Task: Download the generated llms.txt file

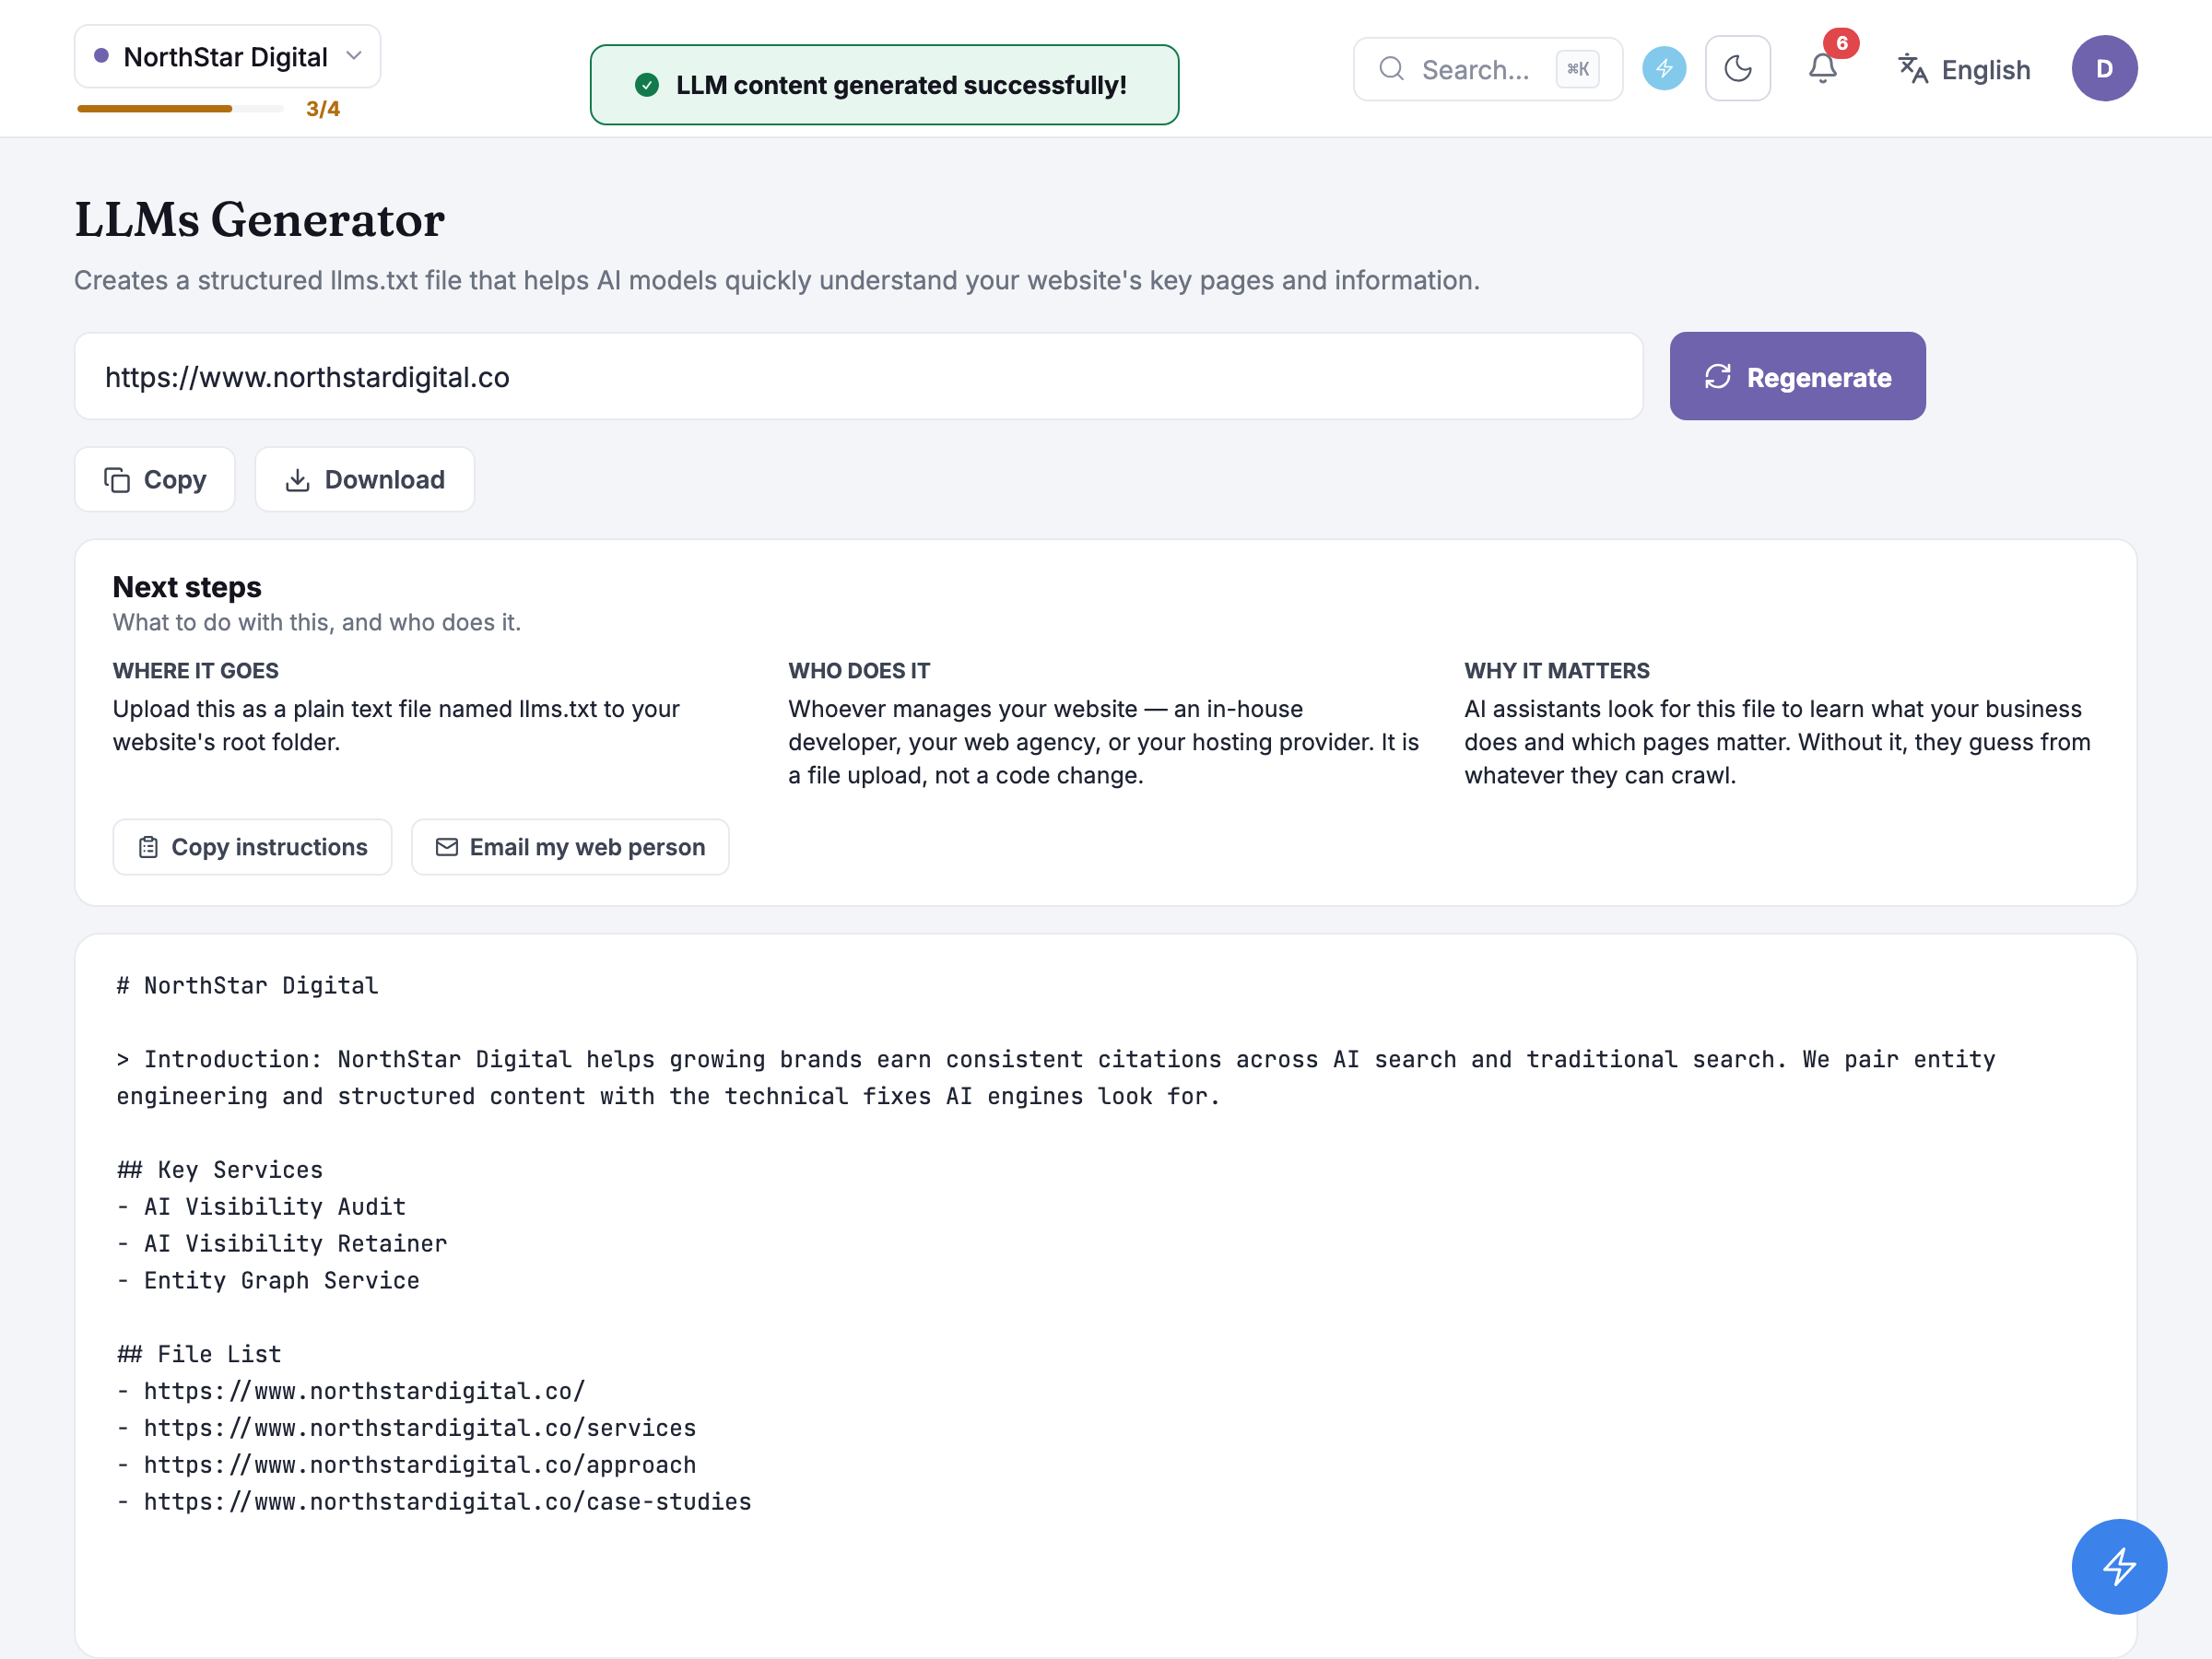Action: coord(365,480)
